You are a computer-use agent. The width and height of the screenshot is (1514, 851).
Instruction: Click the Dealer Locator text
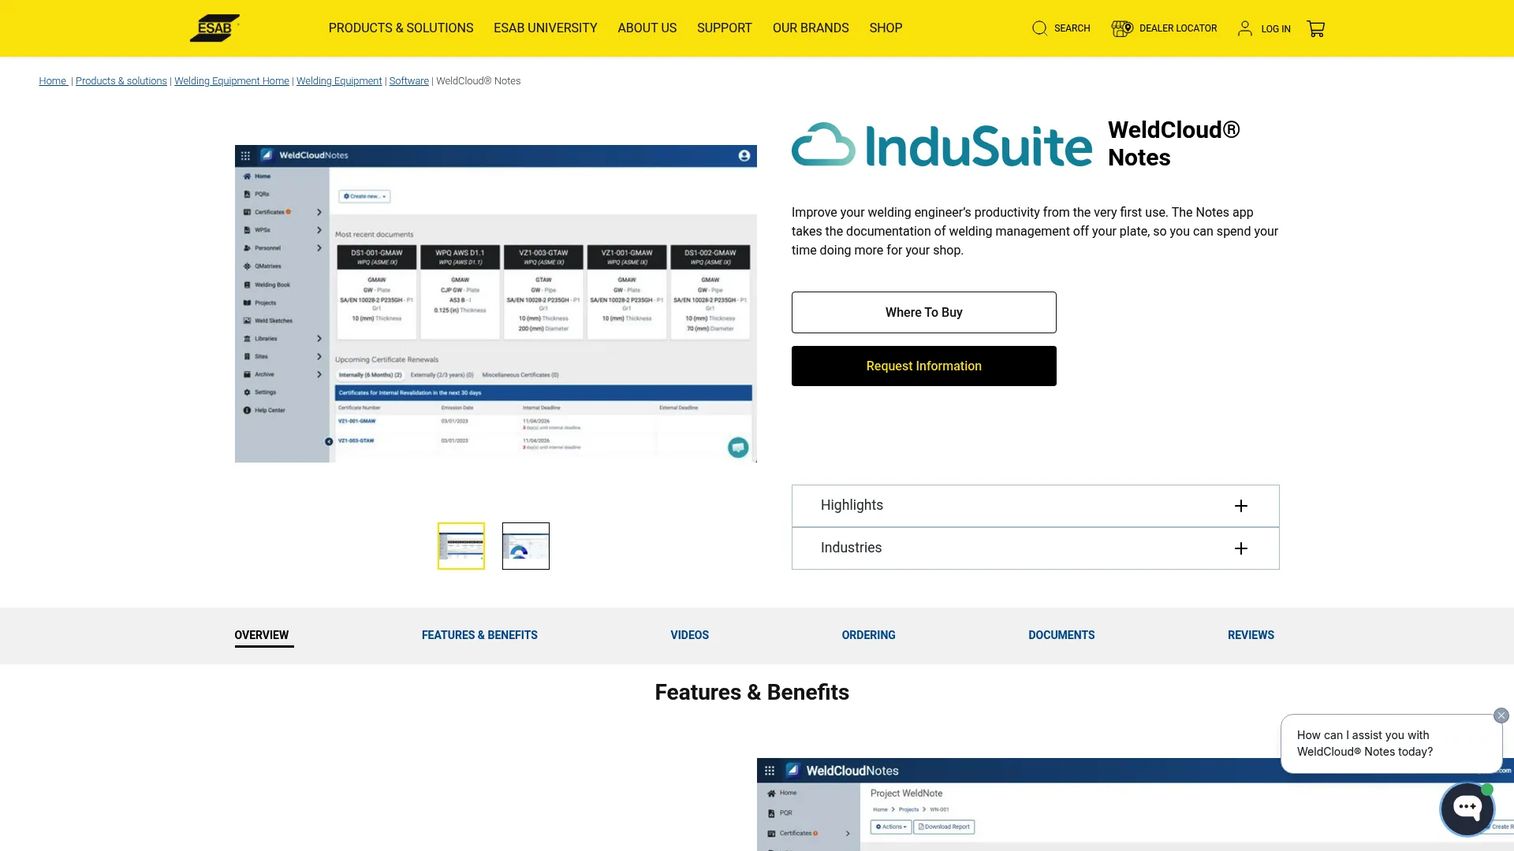1178,28
